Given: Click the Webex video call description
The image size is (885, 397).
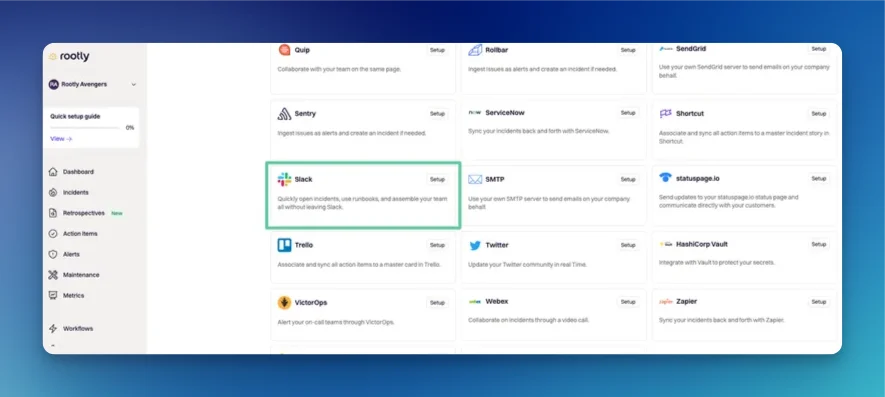Looking at the screenshot, I should tap(528, 320).
